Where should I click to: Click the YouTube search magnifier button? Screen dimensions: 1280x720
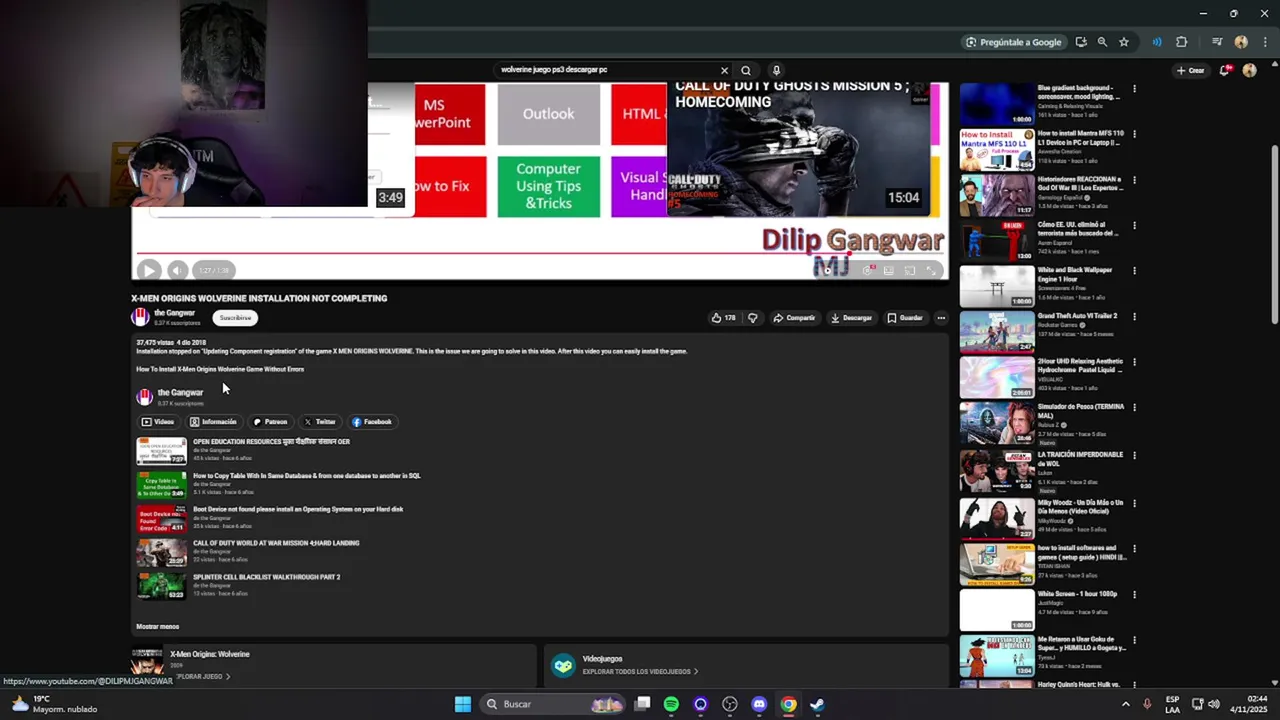click(746, 70)
